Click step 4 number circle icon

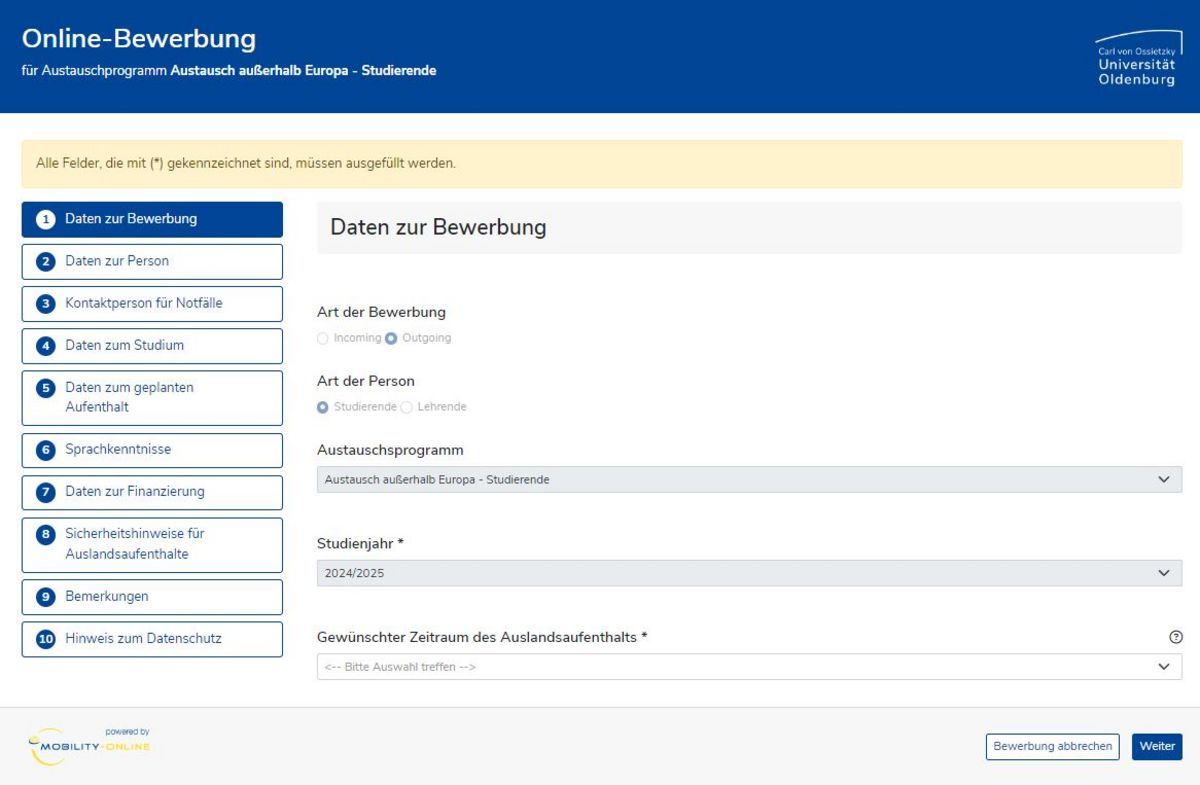[x=45, y=346]
